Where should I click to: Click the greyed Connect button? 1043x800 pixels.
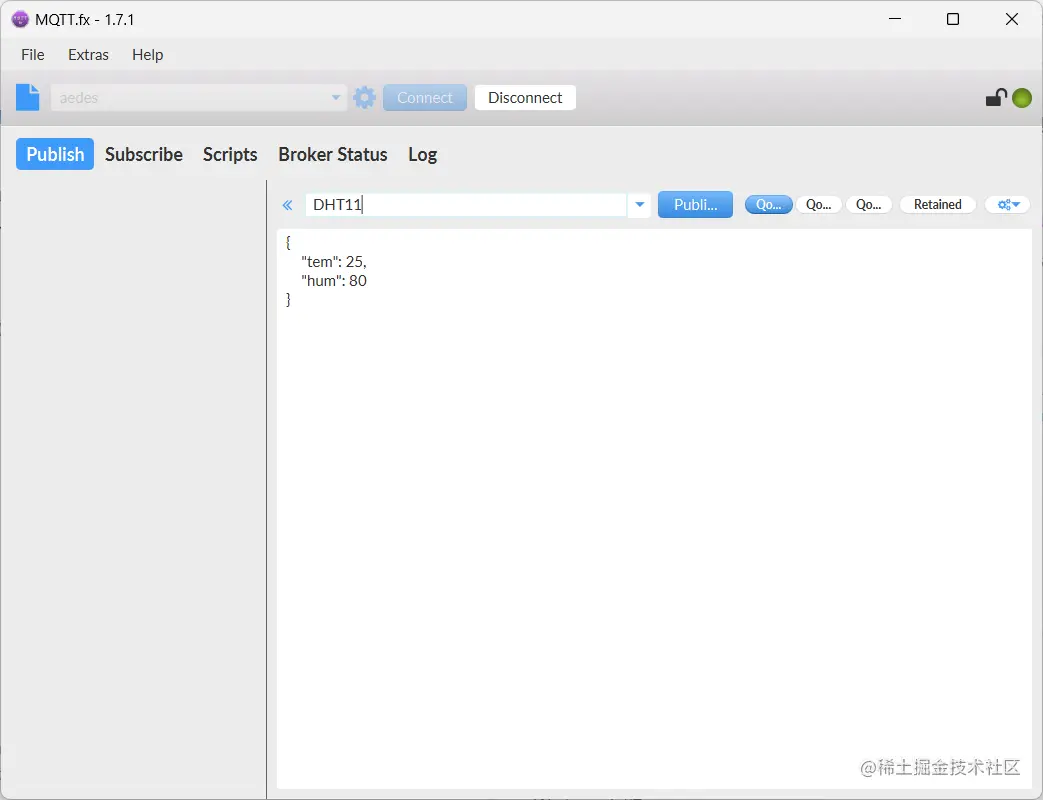coord(424,98)
